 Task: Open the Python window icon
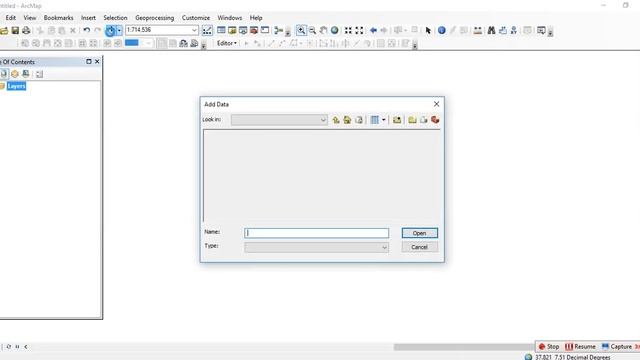265,30
